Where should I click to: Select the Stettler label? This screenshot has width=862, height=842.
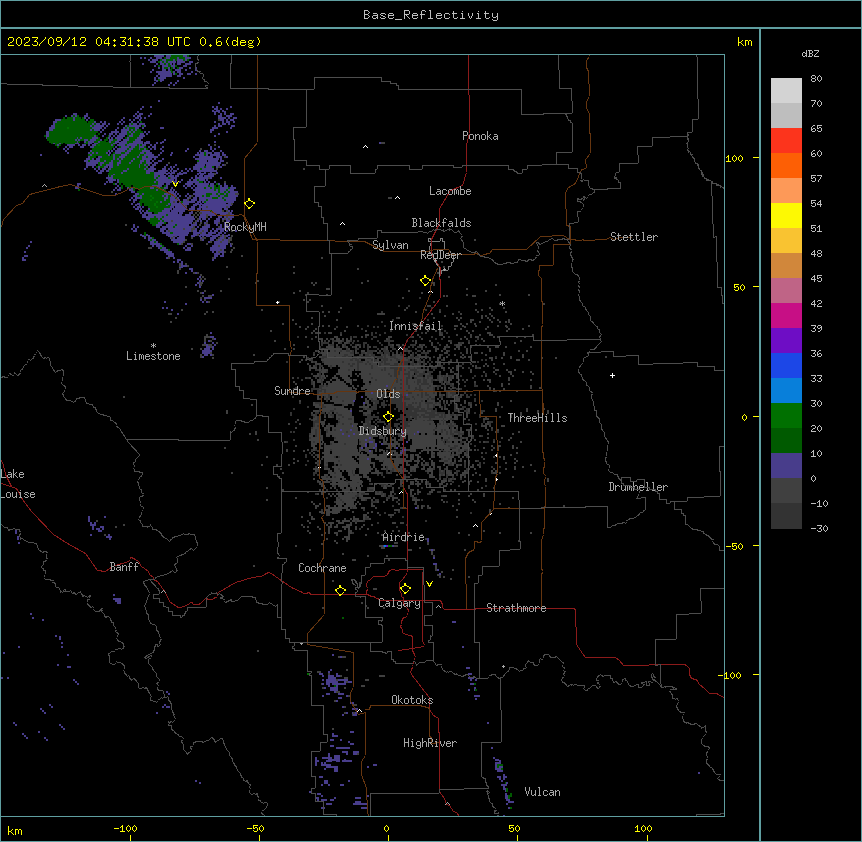634,237
